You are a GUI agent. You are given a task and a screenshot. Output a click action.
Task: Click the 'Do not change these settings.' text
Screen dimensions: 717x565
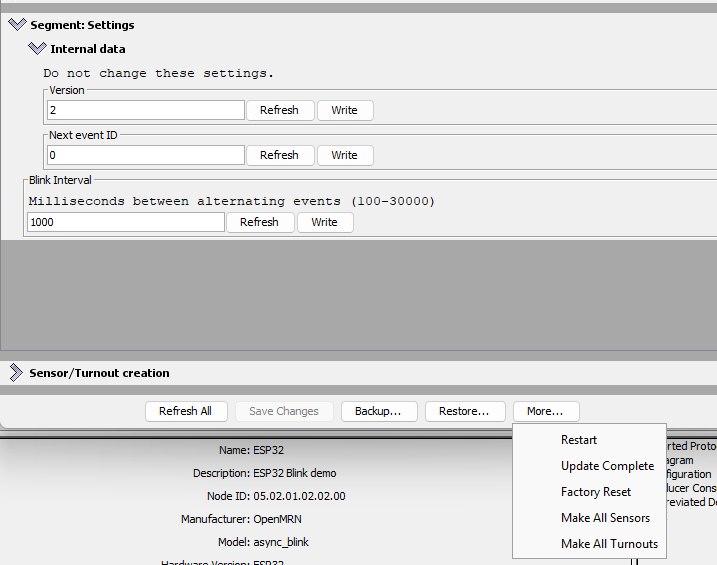pyautogui.click(x=158, y=73)
